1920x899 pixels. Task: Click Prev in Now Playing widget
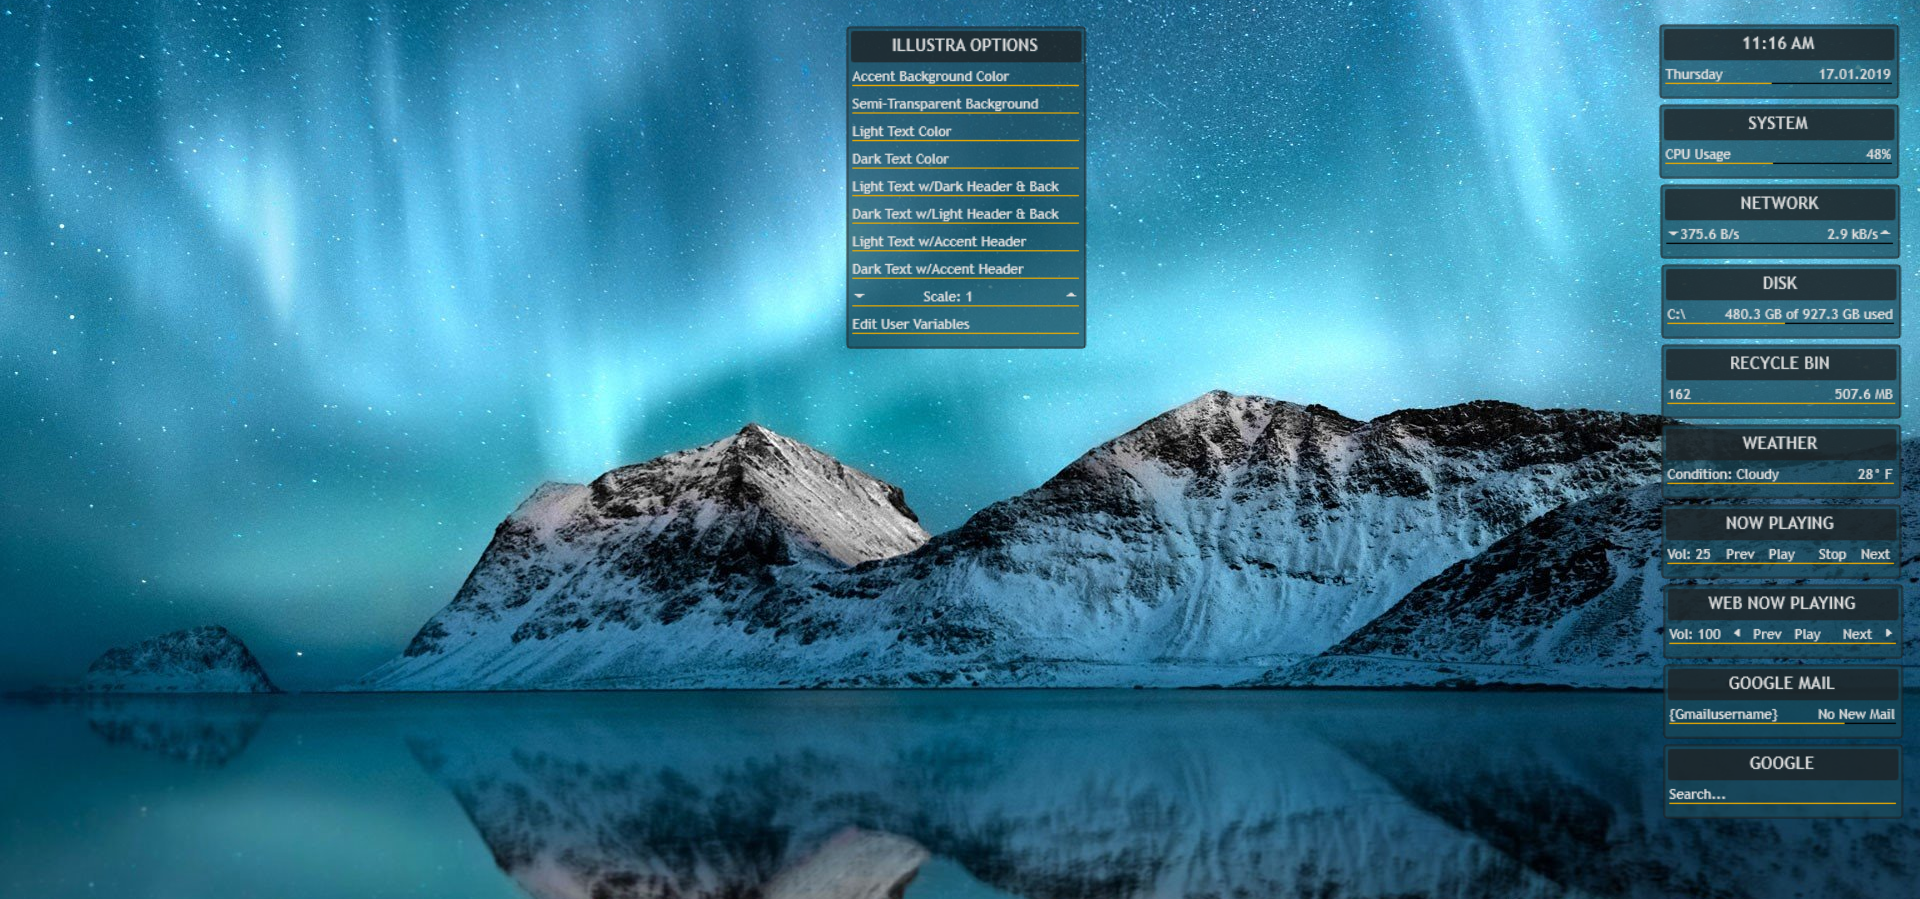tap(1740, 554)
